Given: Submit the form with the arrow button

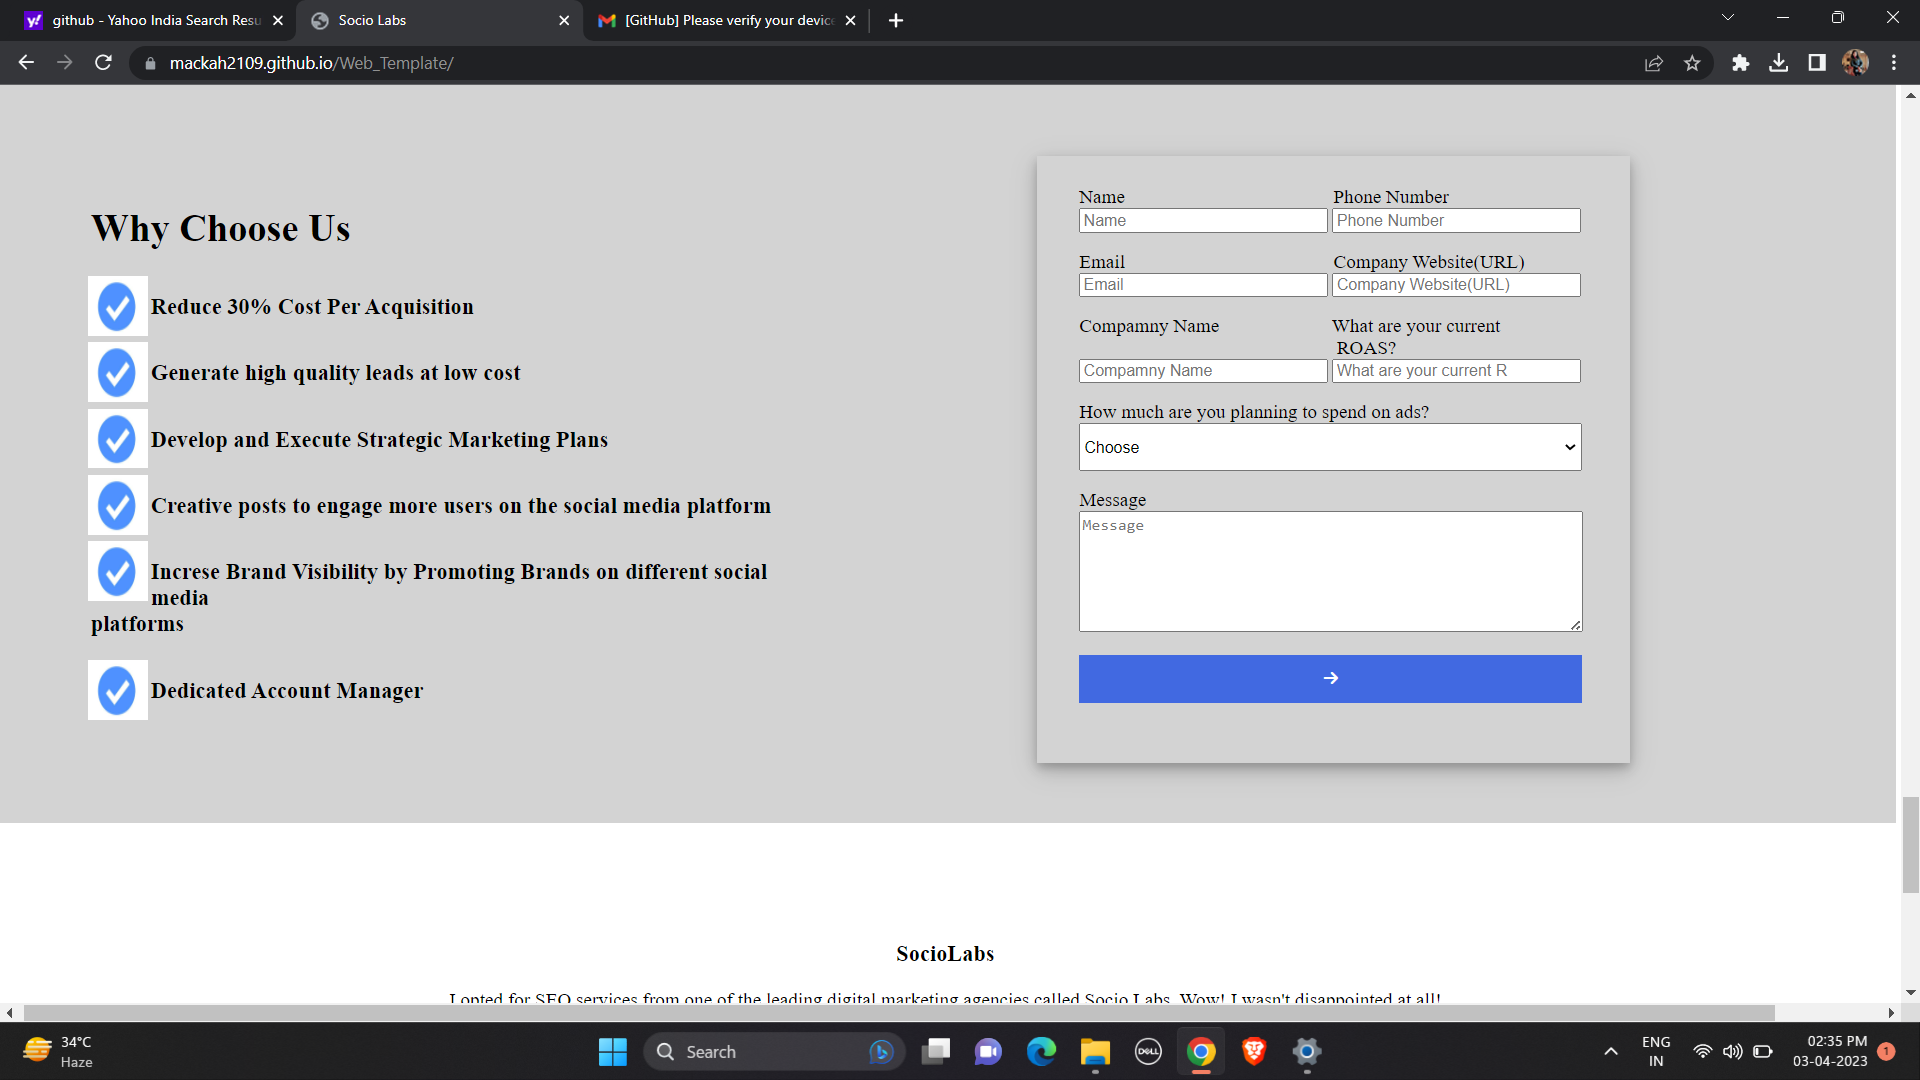Looking at the screenshot, I should pos(1329,678).
